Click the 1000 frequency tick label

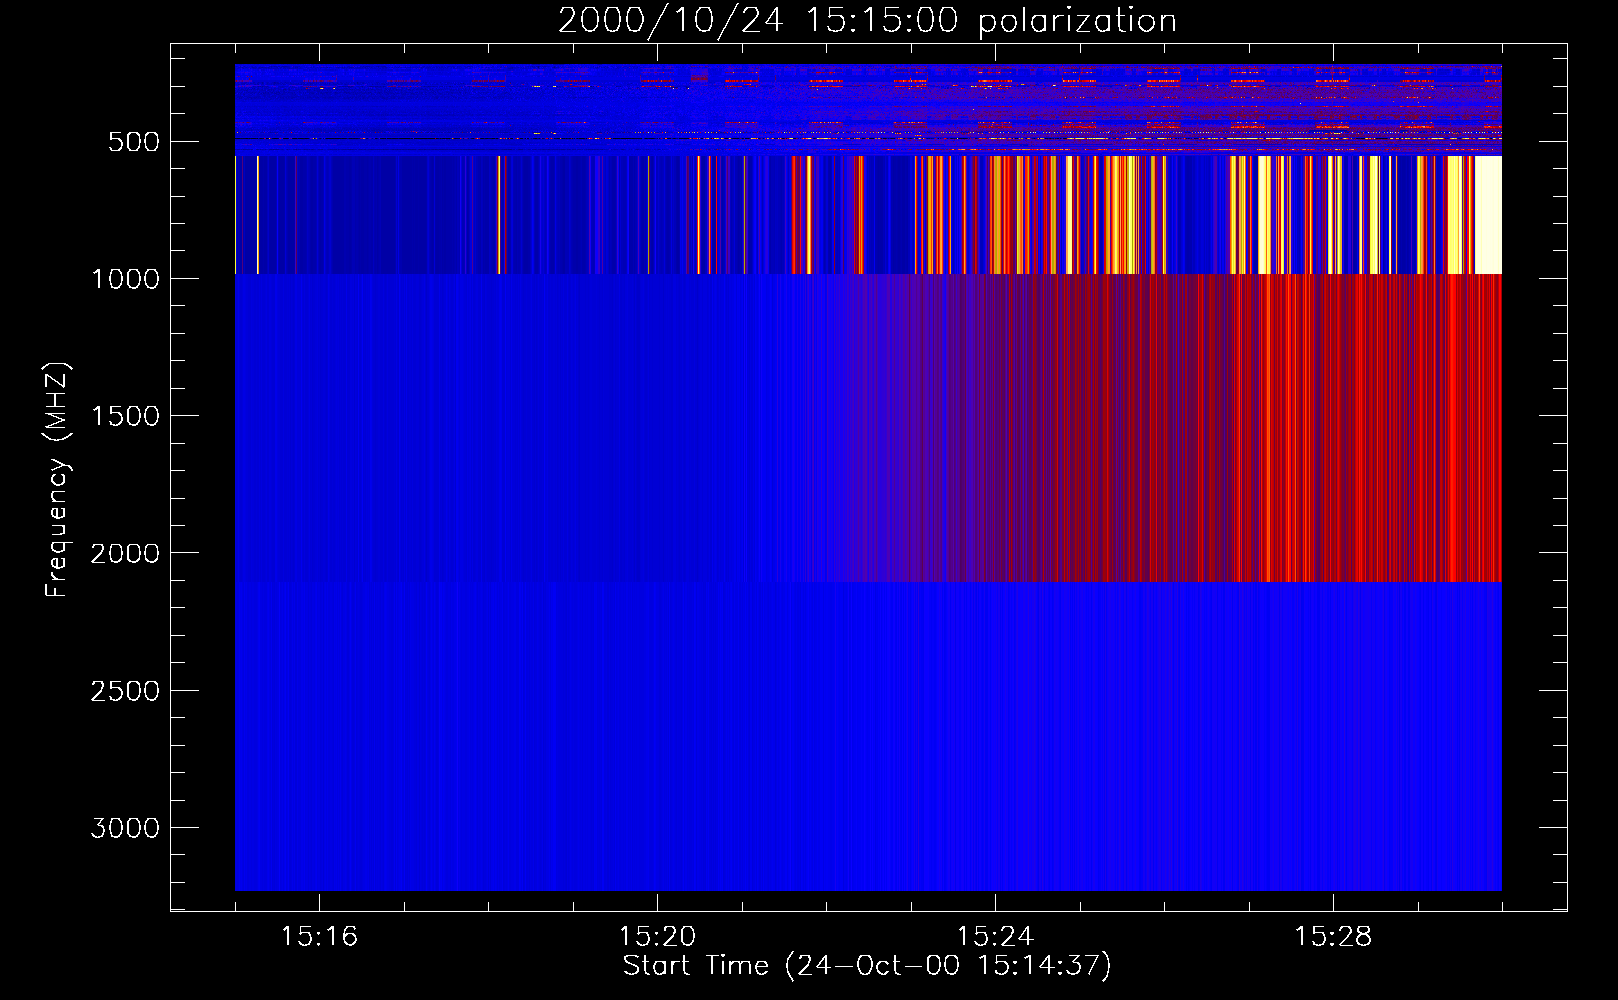point(125,279)
